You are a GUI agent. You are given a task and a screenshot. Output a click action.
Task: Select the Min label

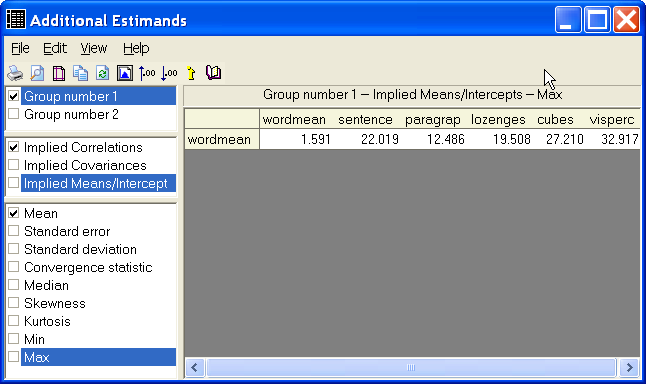pyautogui.click(x=34, y=339)
